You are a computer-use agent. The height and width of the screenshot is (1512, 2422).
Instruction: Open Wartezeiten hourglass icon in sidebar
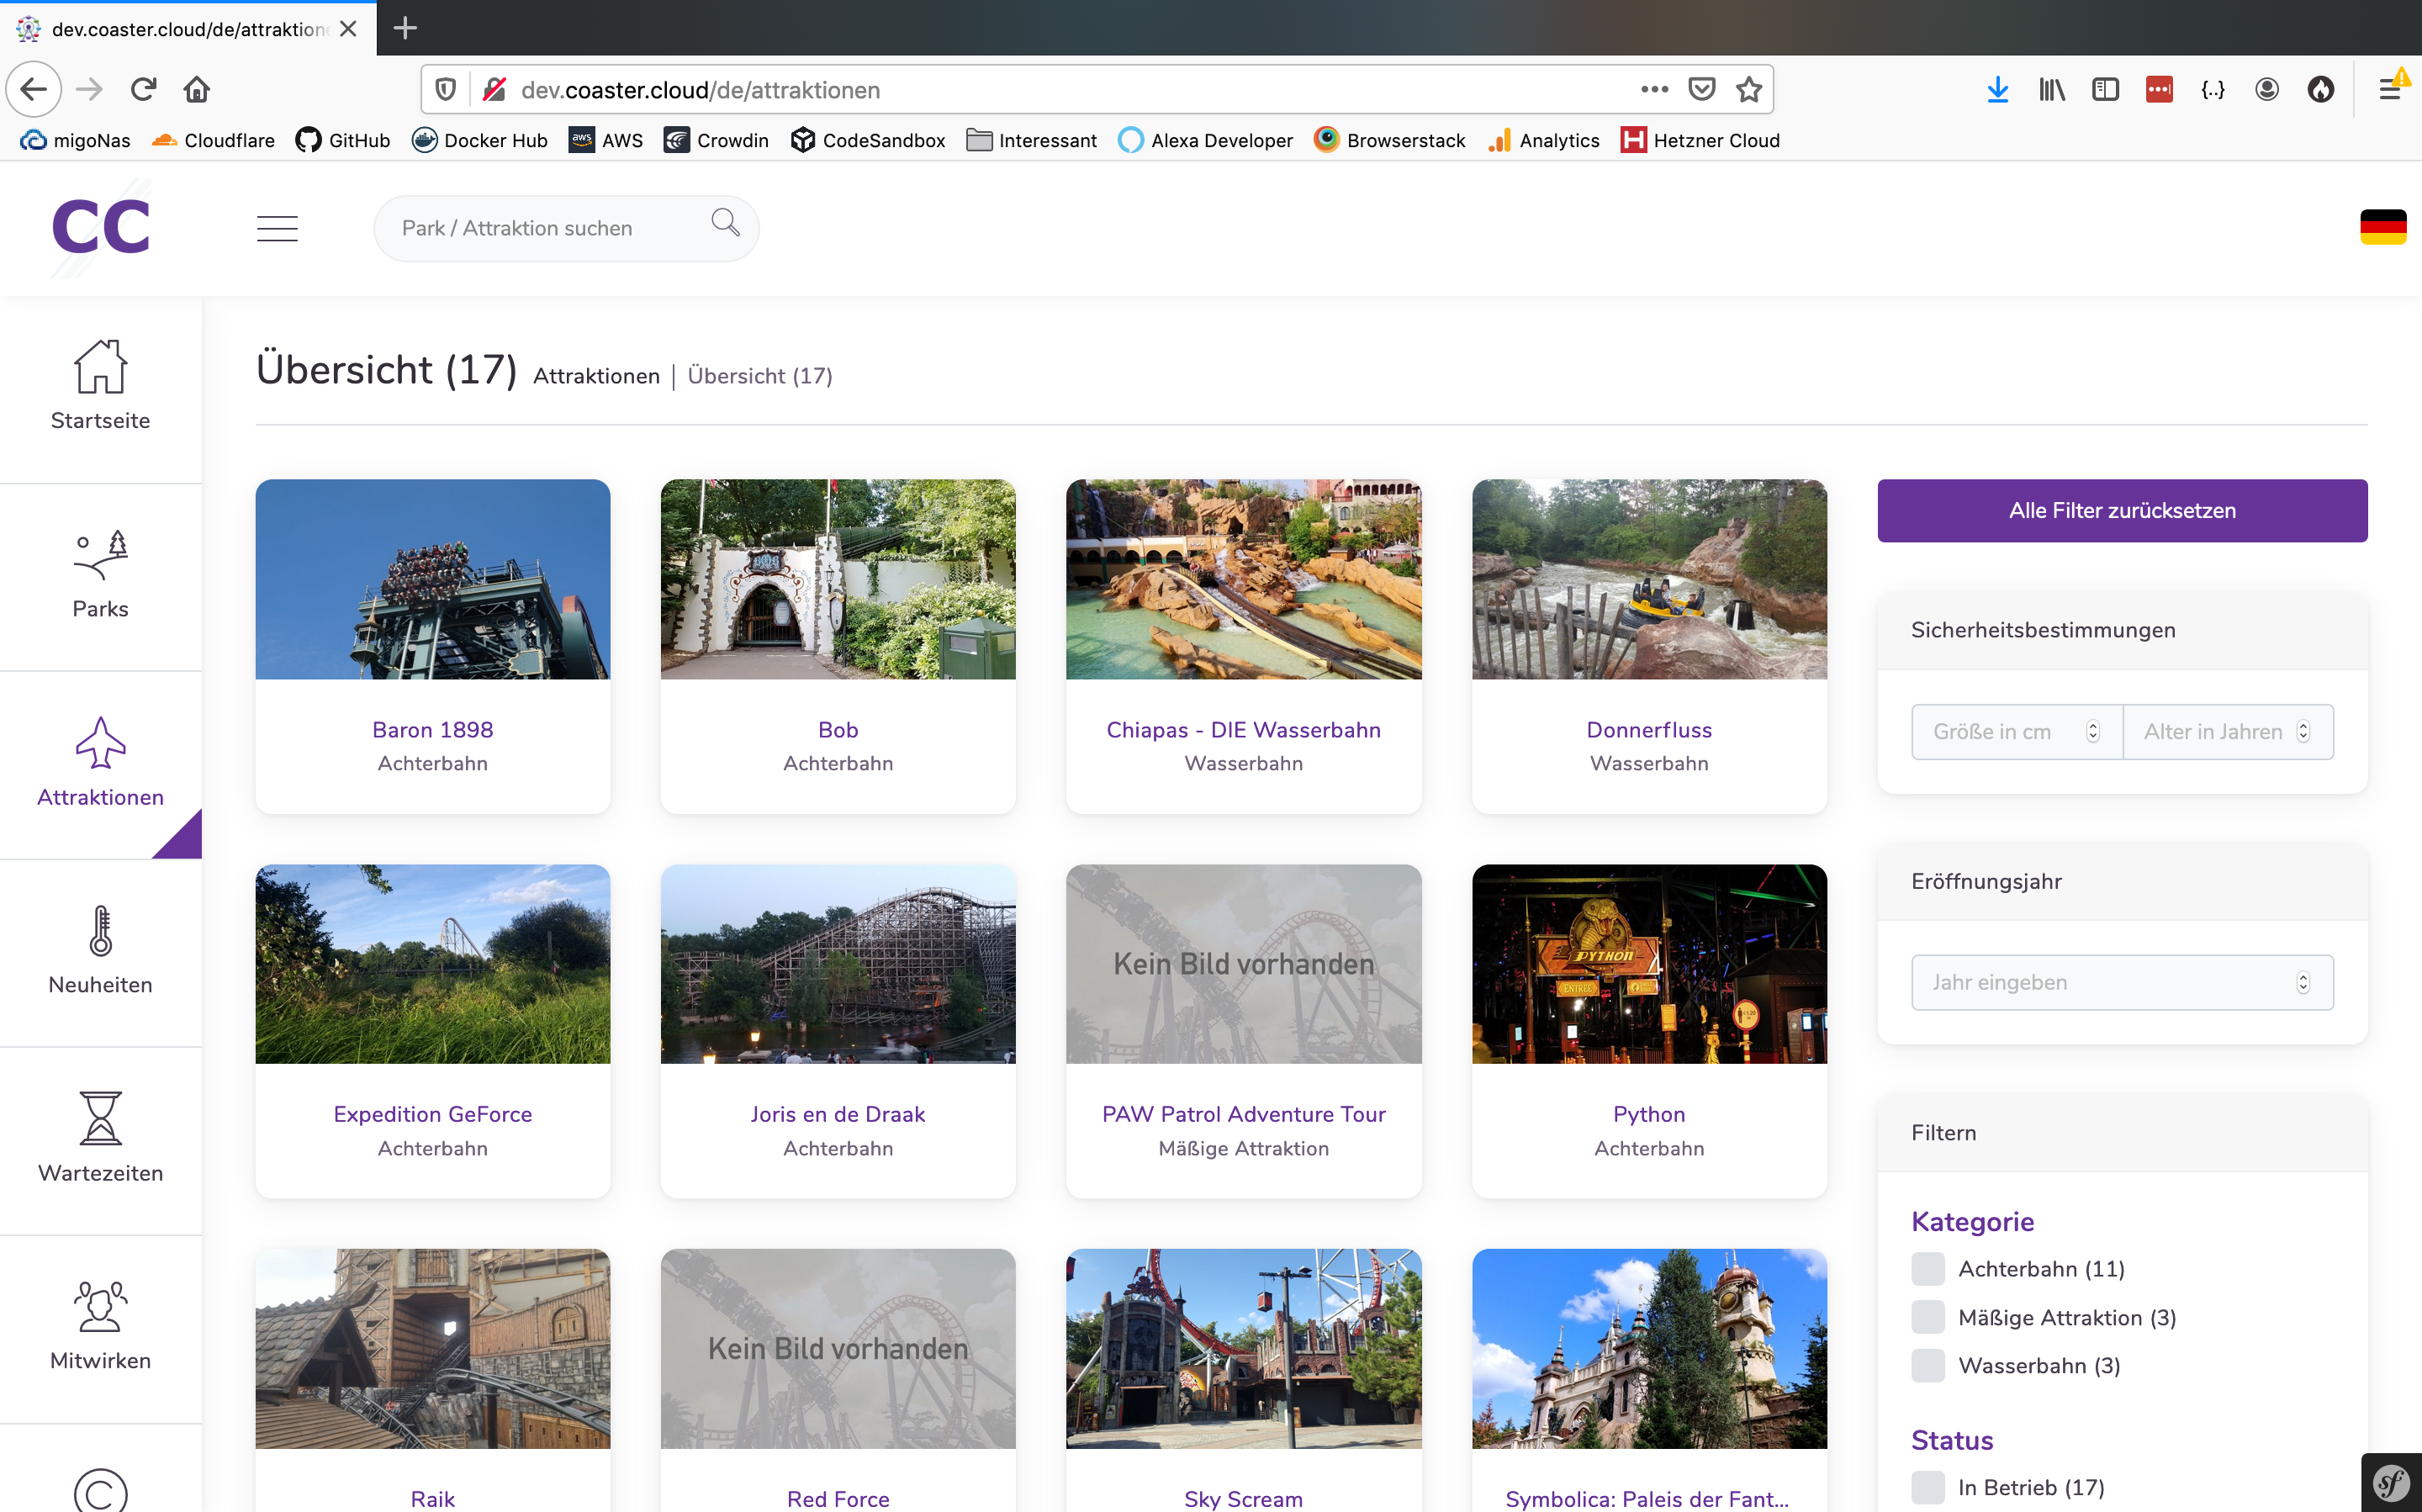coord(100,1118)
